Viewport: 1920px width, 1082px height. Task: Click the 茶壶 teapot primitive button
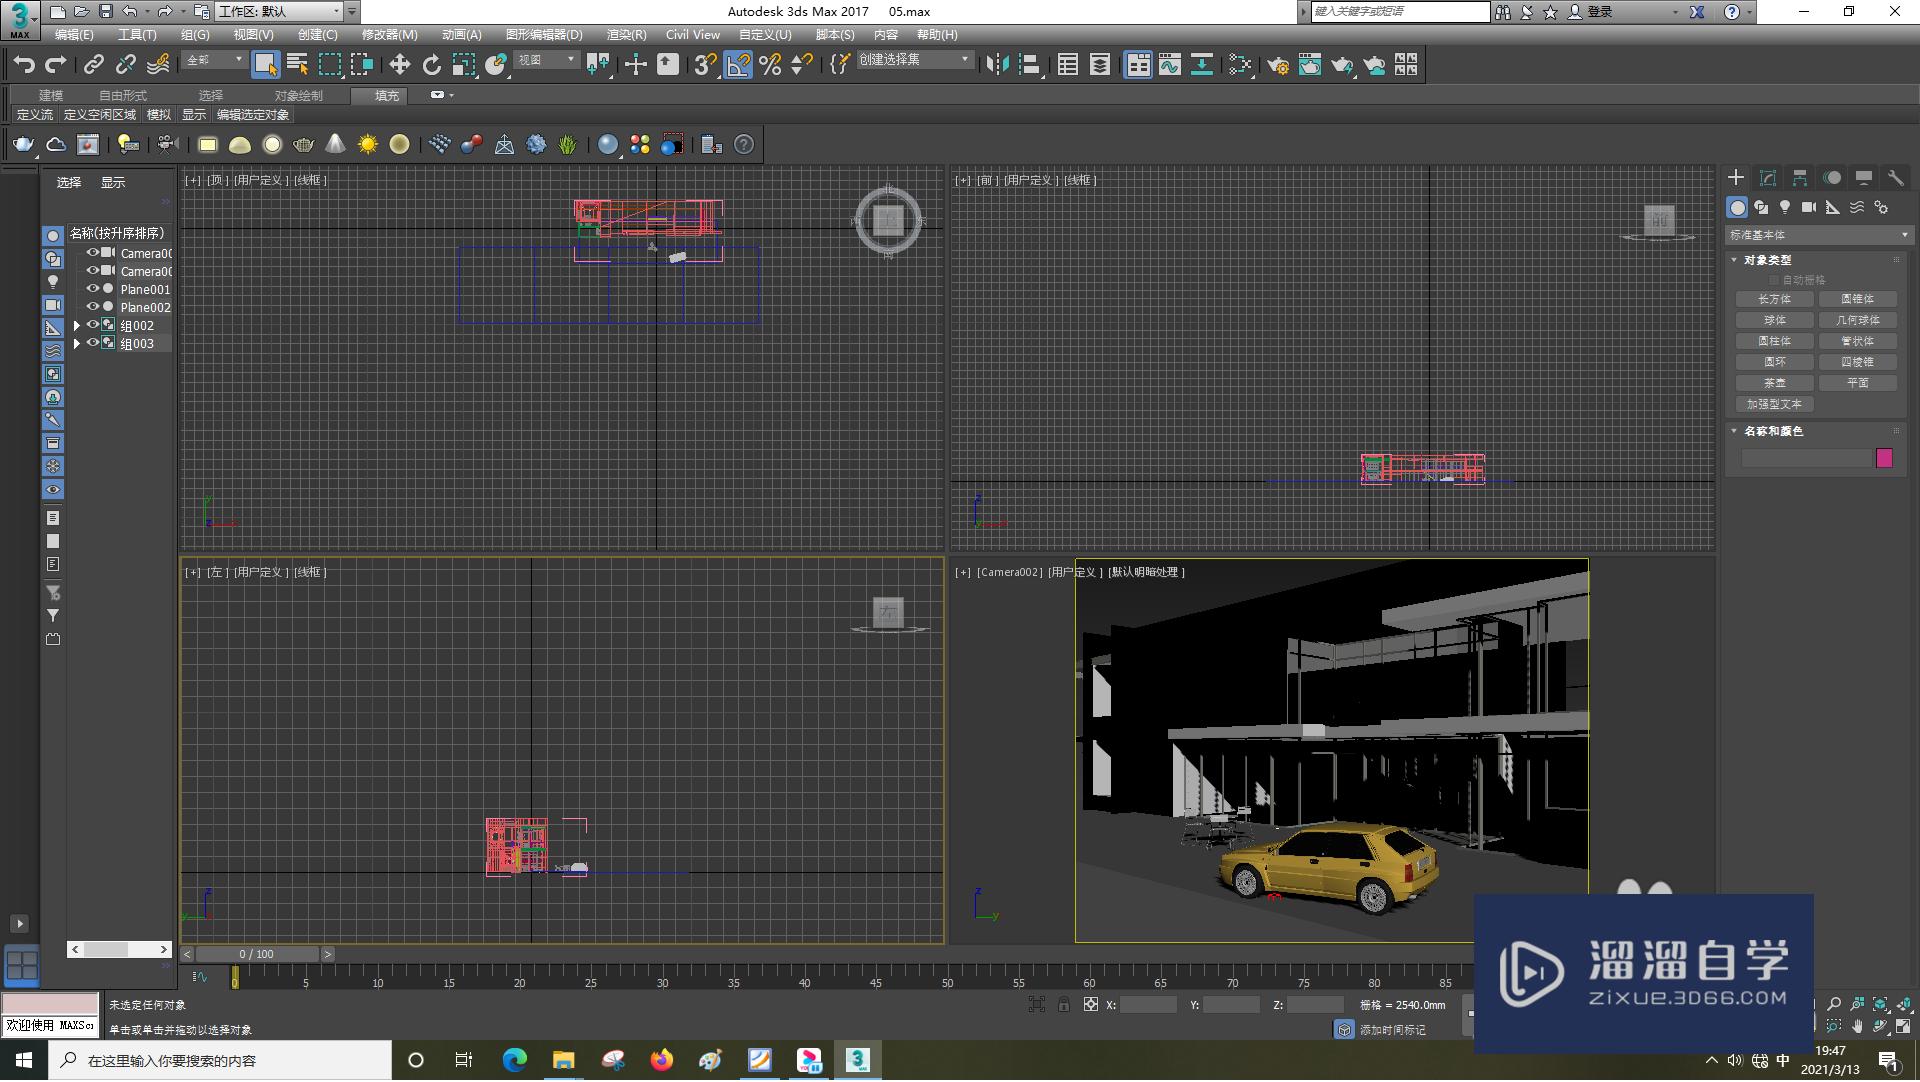[1774, 383]
